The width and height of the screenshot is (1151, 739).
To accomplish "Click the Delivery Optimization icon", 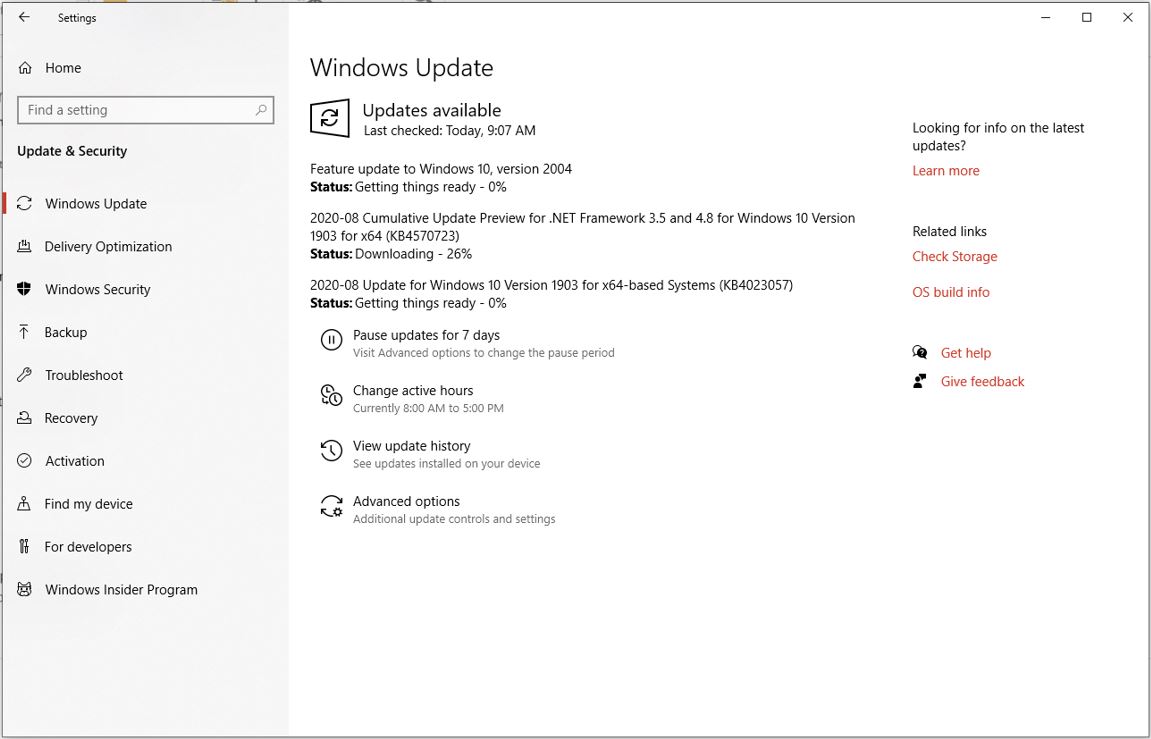I will point(24,246).
